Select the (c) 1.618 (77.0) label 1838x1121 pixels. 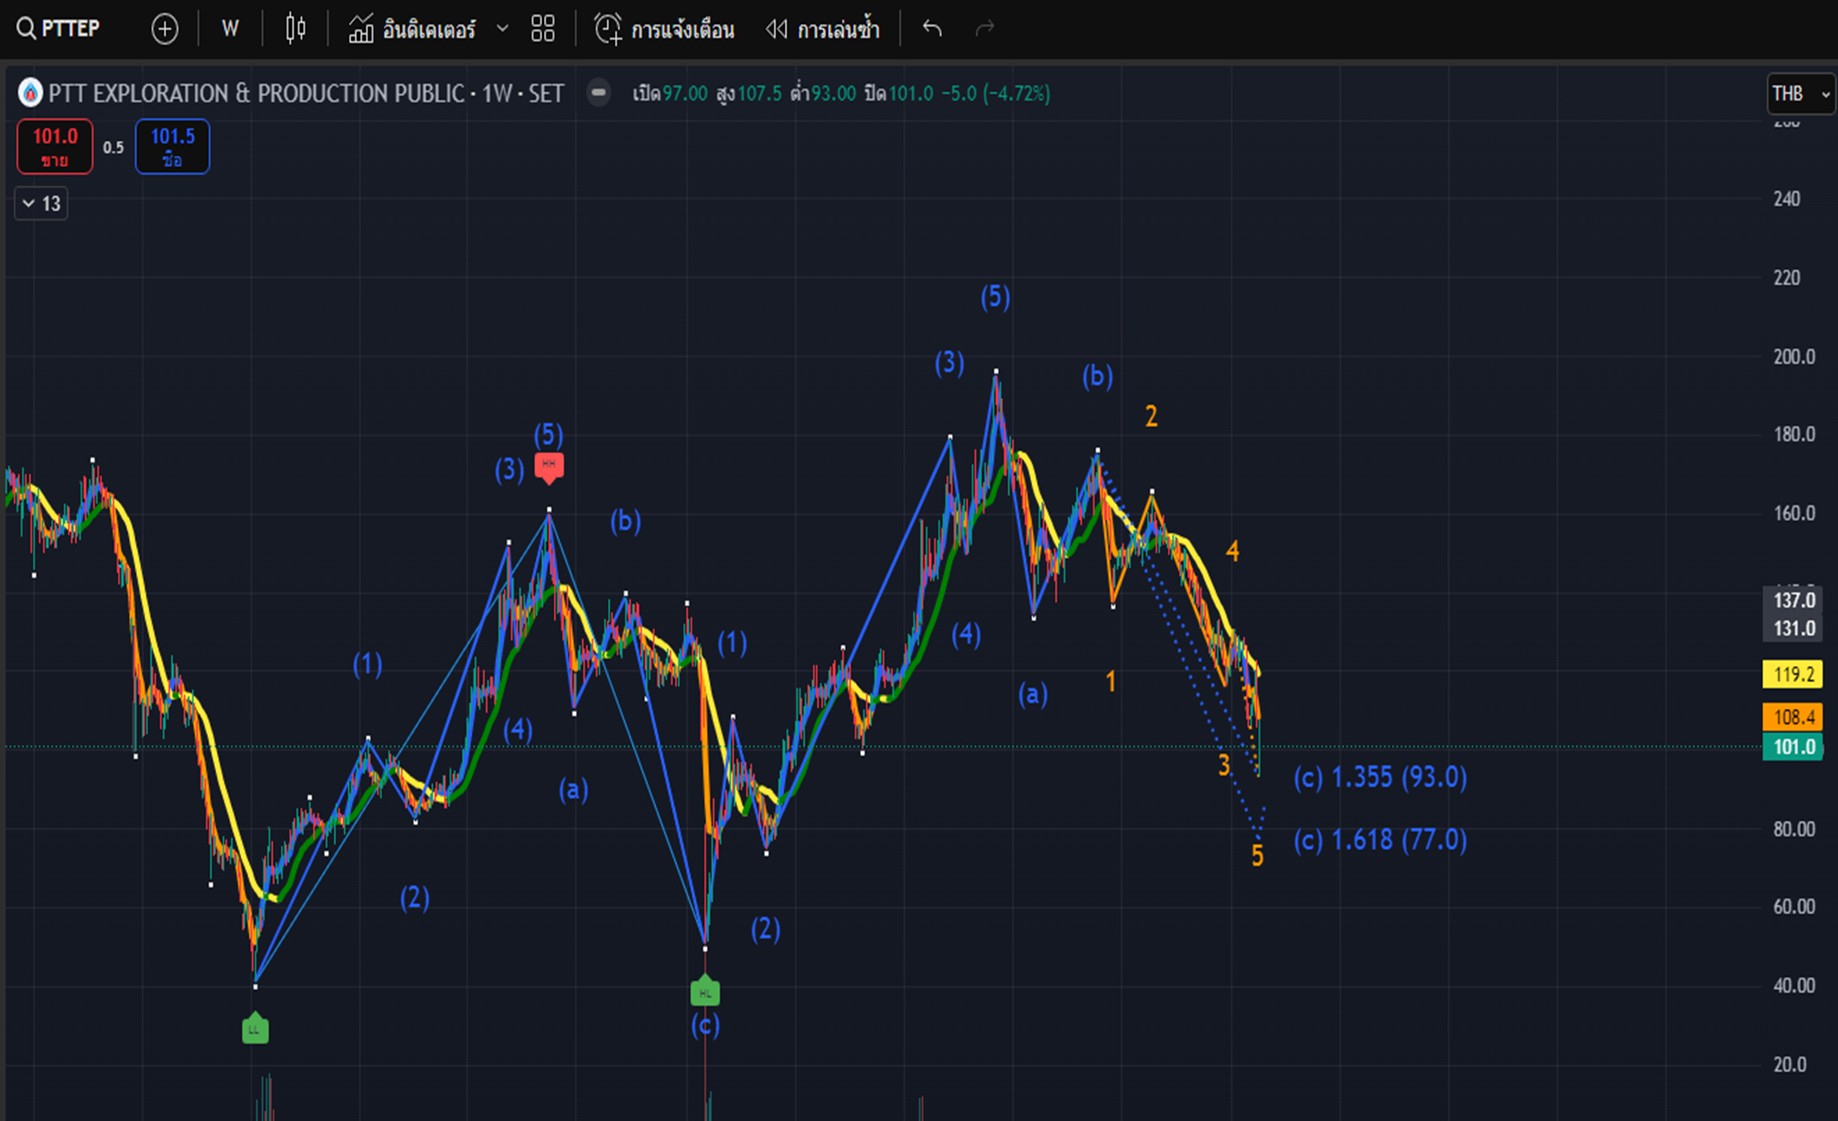pos(1380,839)
